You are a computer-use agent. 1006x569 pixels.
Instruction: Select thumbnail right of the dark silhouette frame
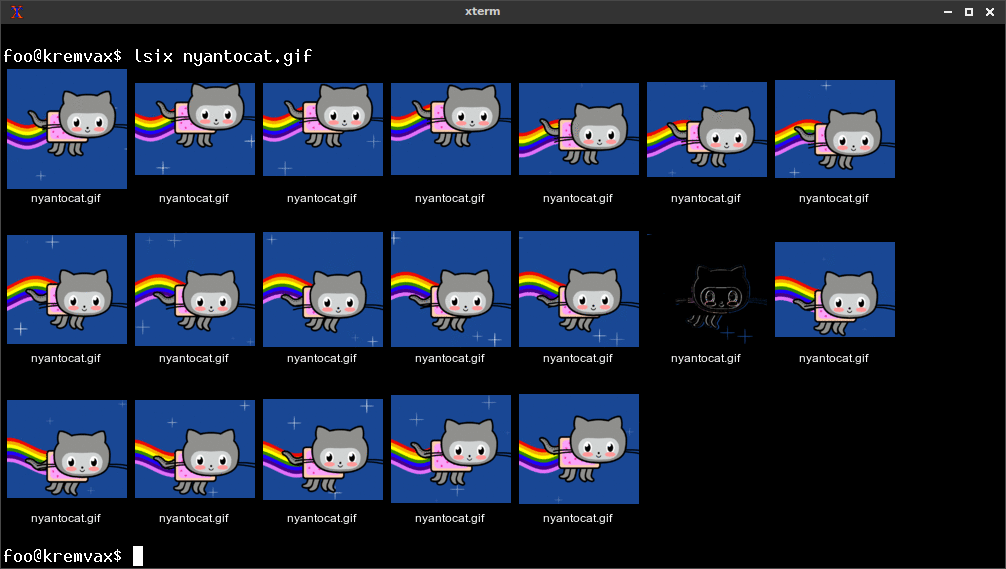pos(835,290)
